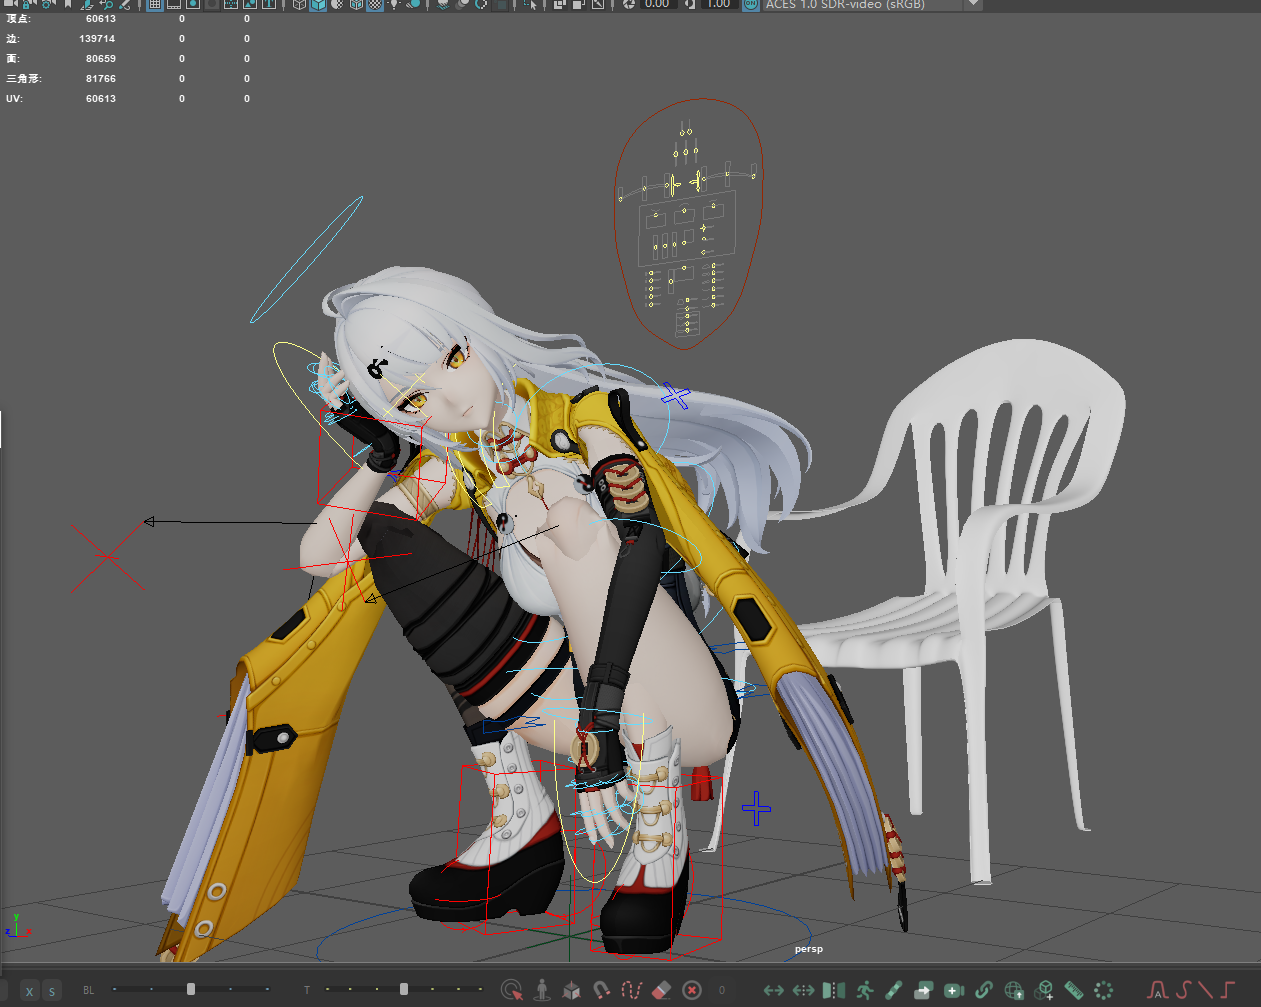Click the globe with arrow icon
1261x1007 pixels.
1014,990
